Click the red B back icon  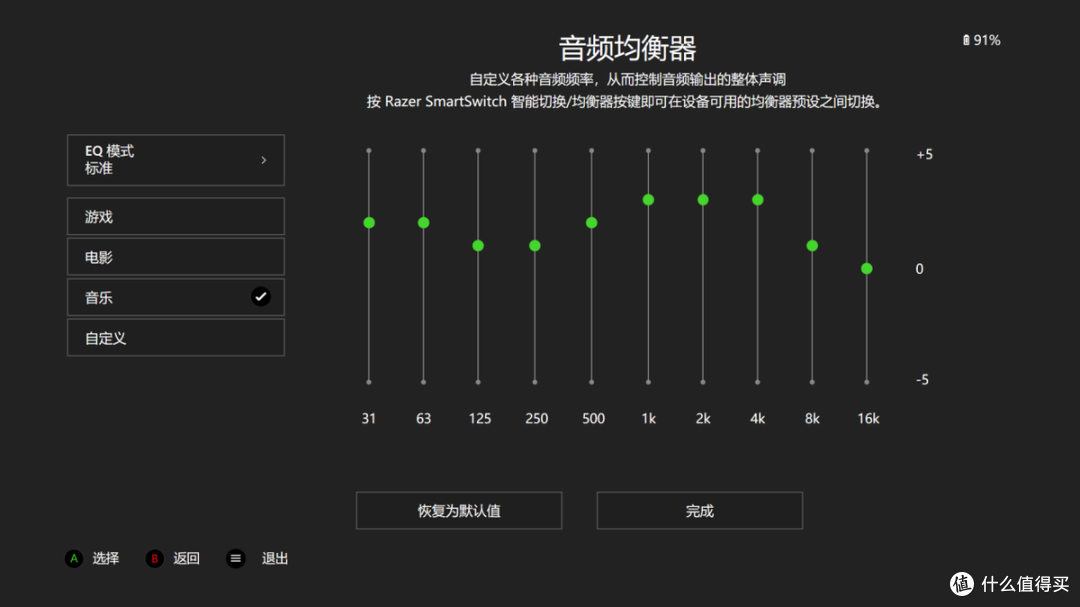pos(155,559)
